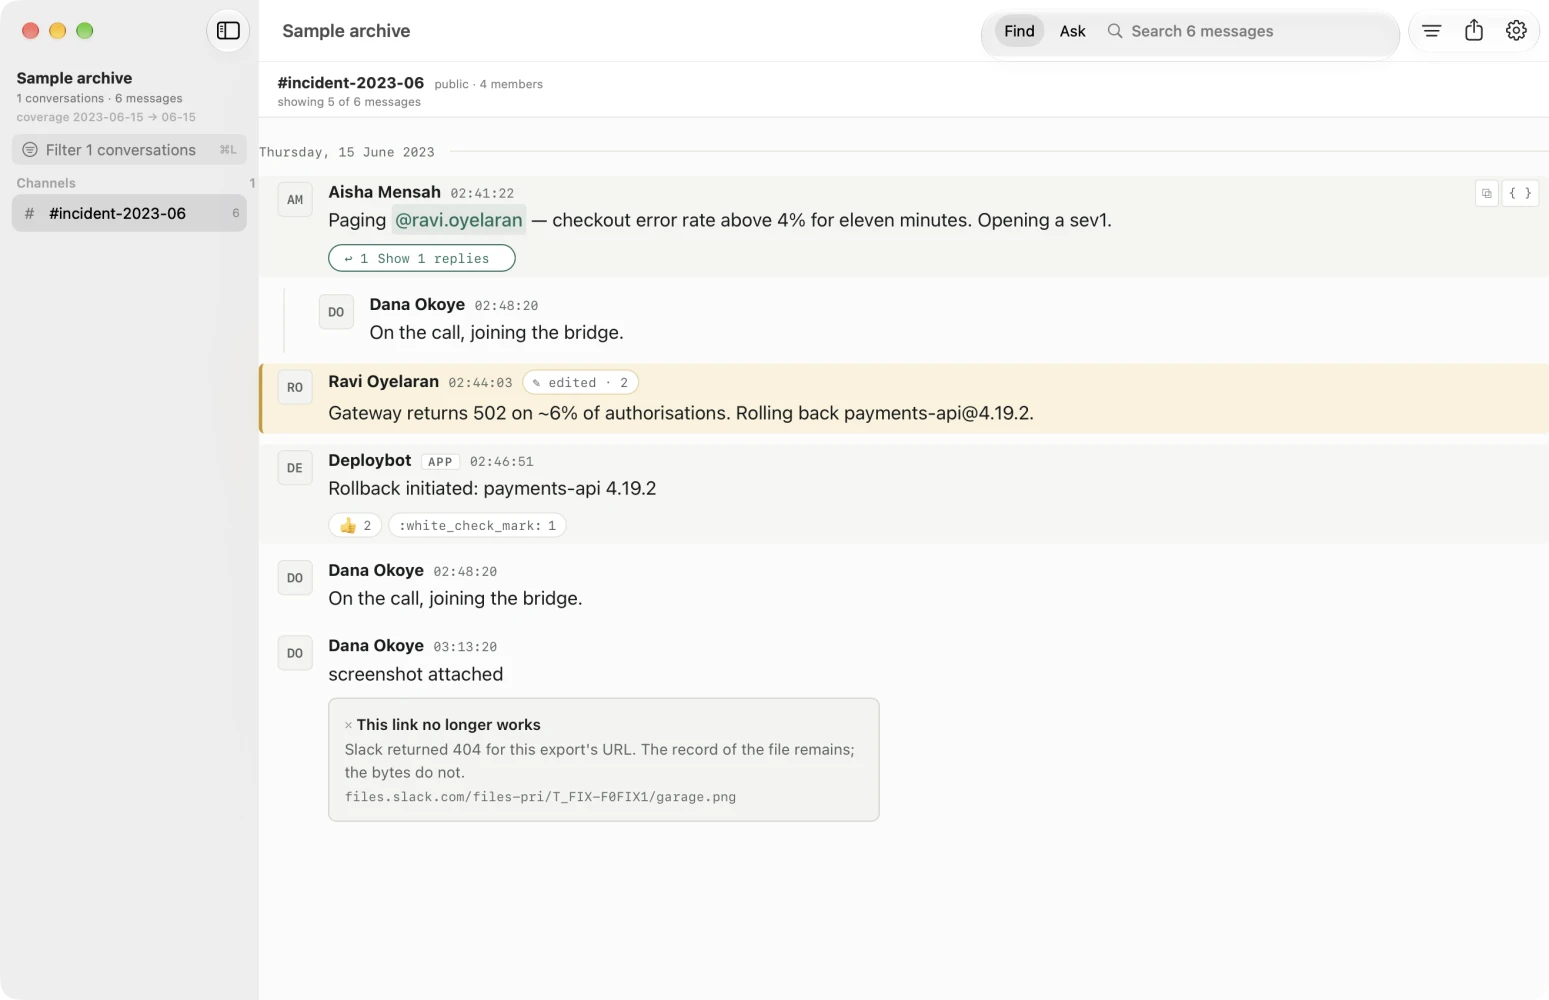Open the filter lines toolbar icon

point(1432,31)
